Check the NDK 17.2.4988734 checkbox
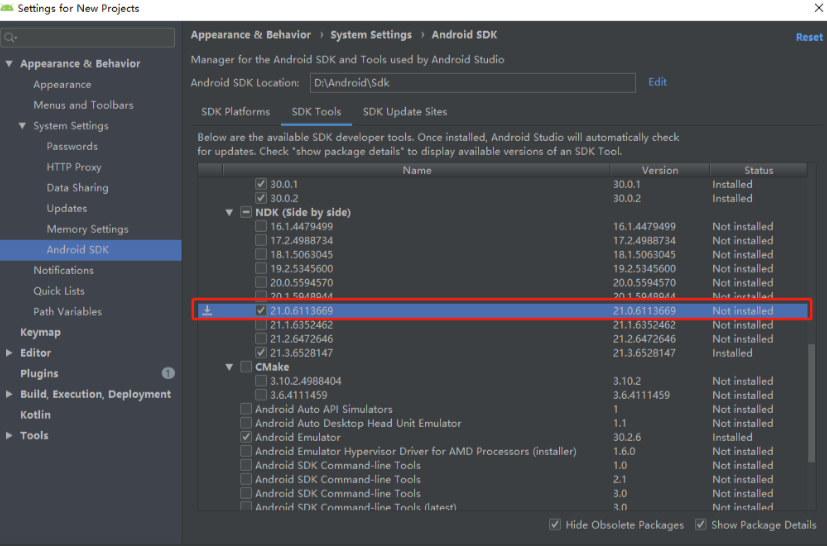827x546 pixels. pyautogui.click(x=261, y=240)
